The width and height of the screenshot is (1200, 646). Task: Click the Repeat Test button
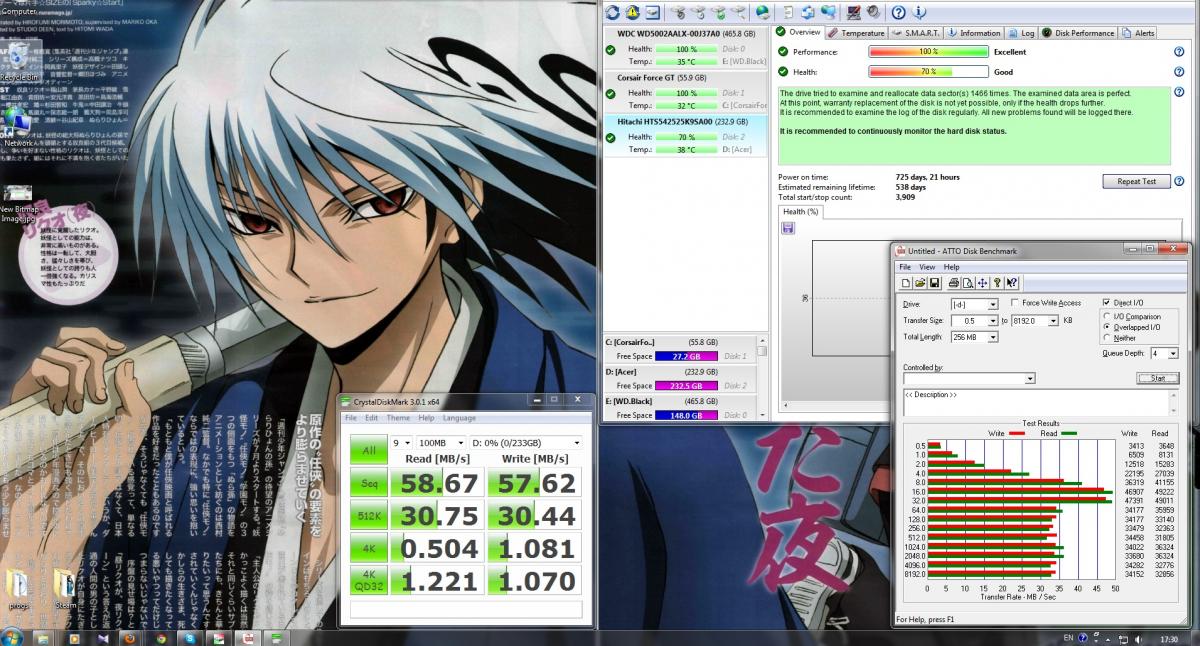1136,181
